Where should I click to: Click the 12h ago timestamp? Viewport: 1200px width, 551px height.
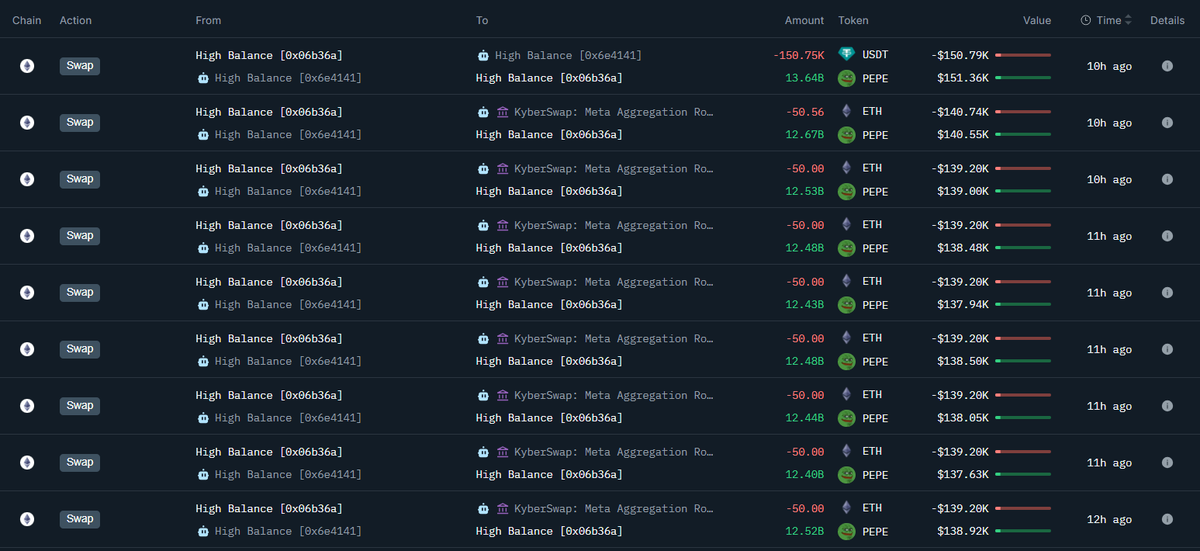tap(1109, 519)
